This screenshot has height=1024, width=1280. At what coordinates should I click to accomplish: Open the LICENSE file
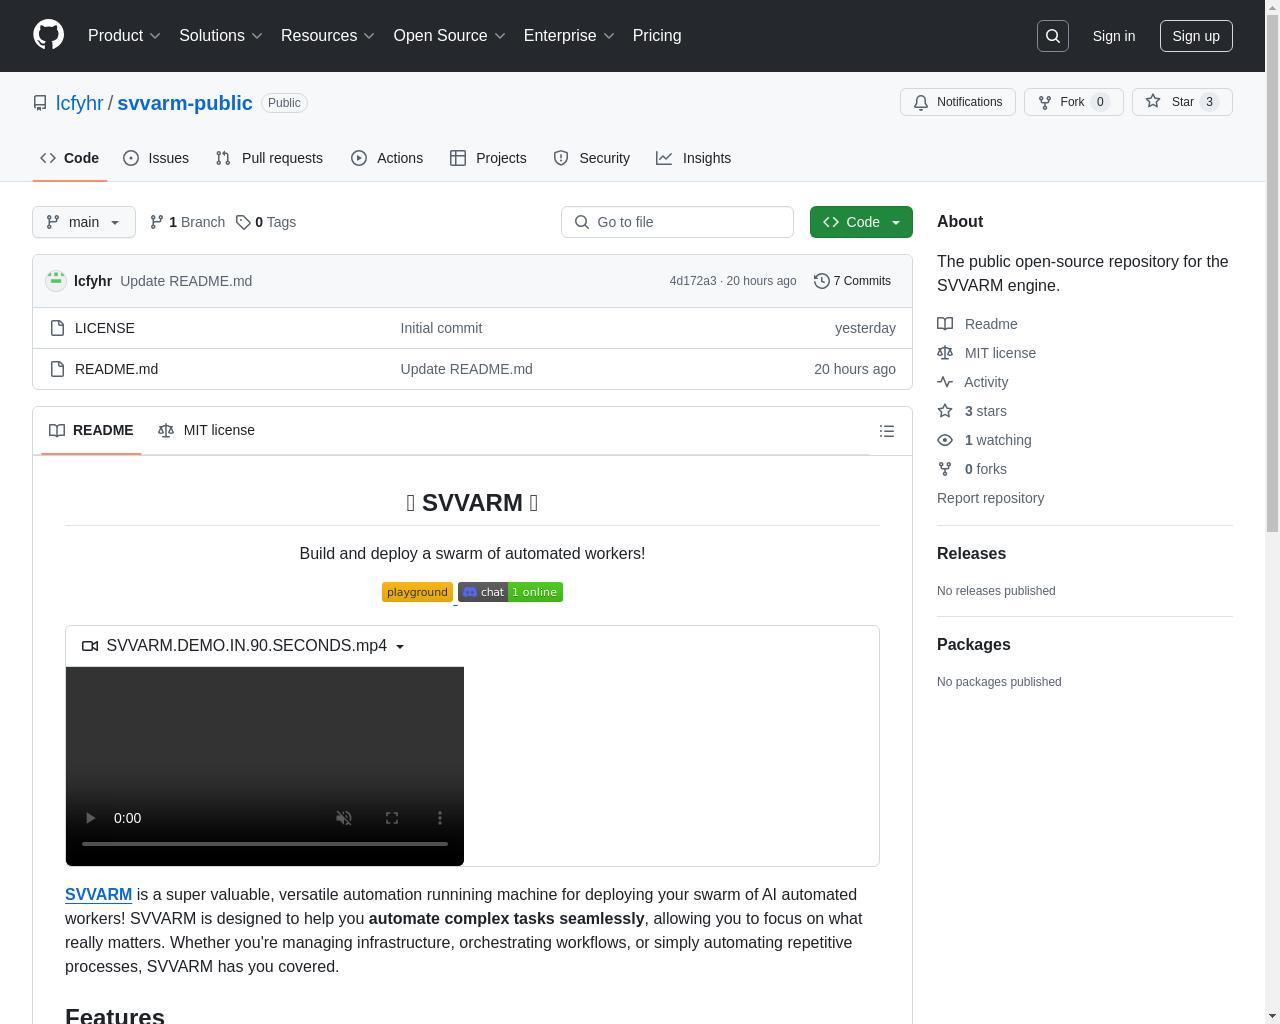click(105, 328)
